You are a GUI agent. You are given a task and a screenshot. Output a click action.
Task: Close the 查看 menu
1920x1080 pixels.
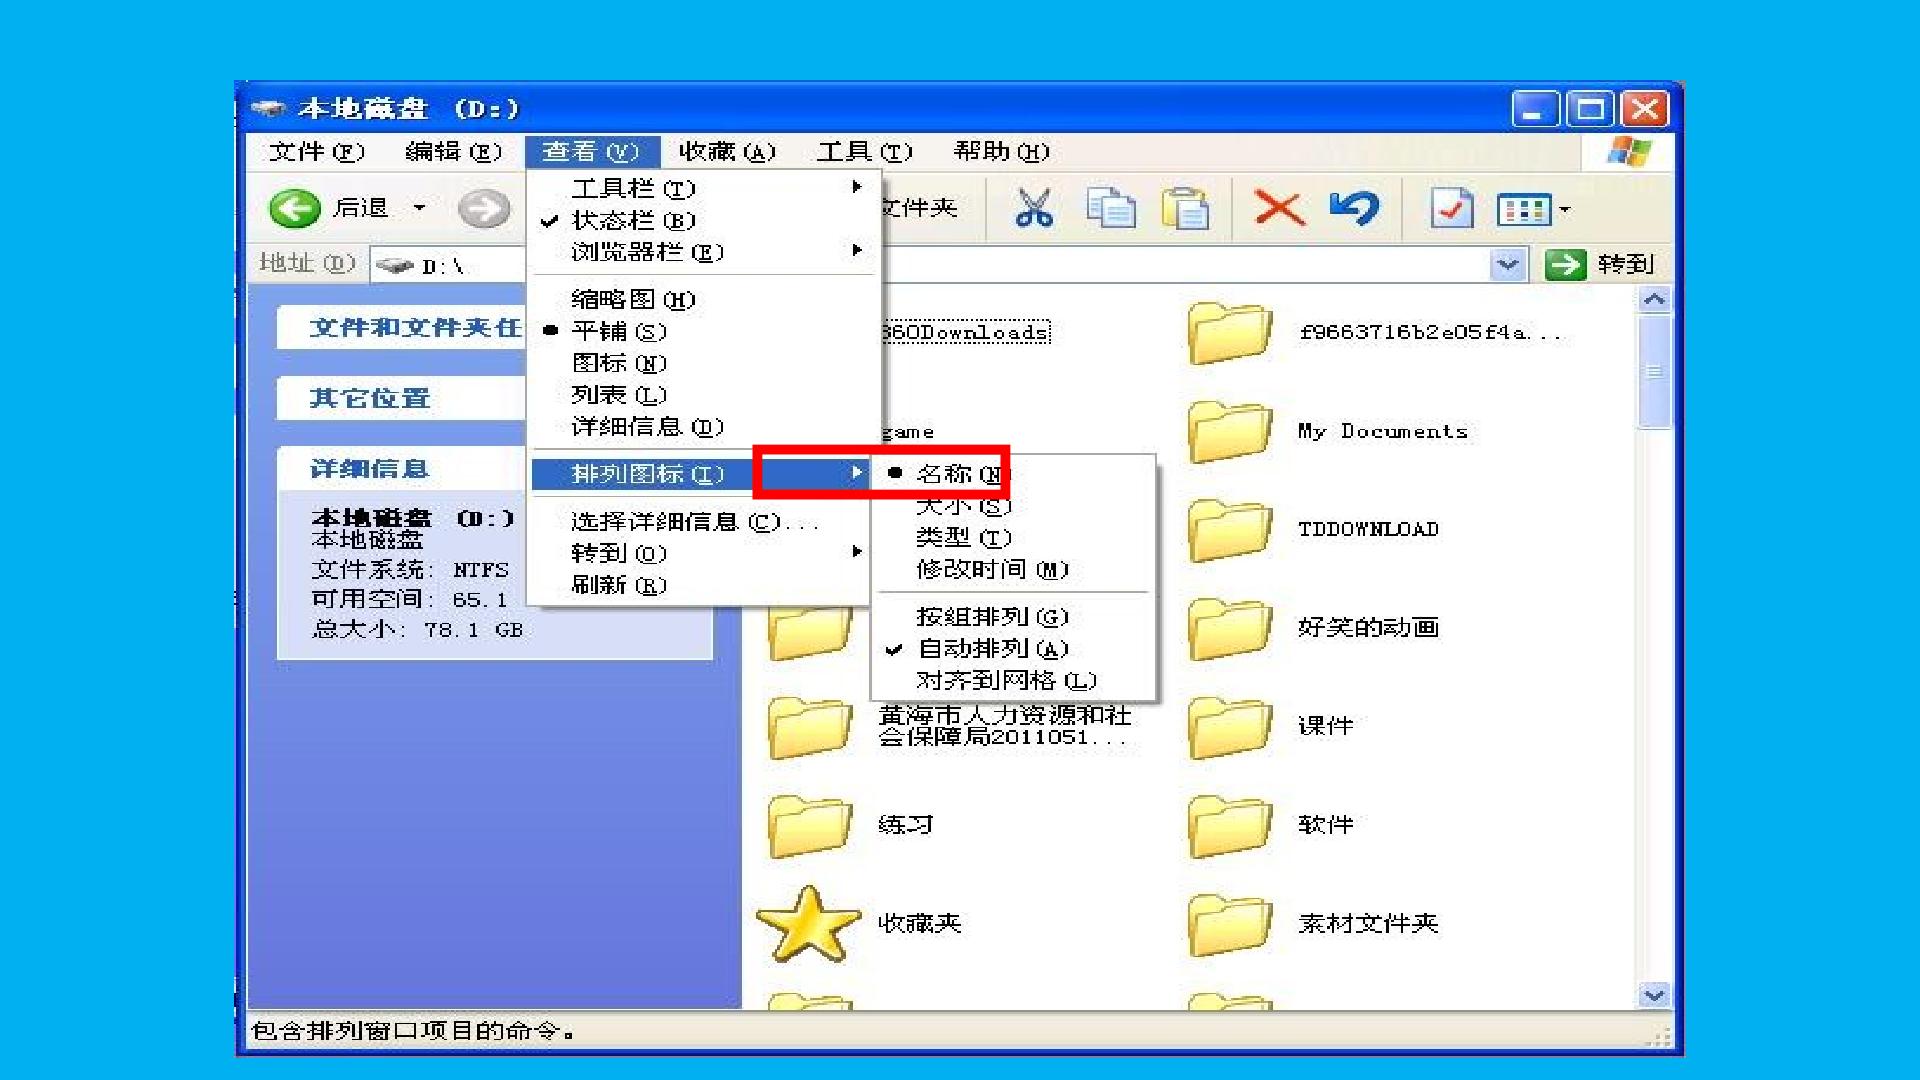tap(592, 152)
